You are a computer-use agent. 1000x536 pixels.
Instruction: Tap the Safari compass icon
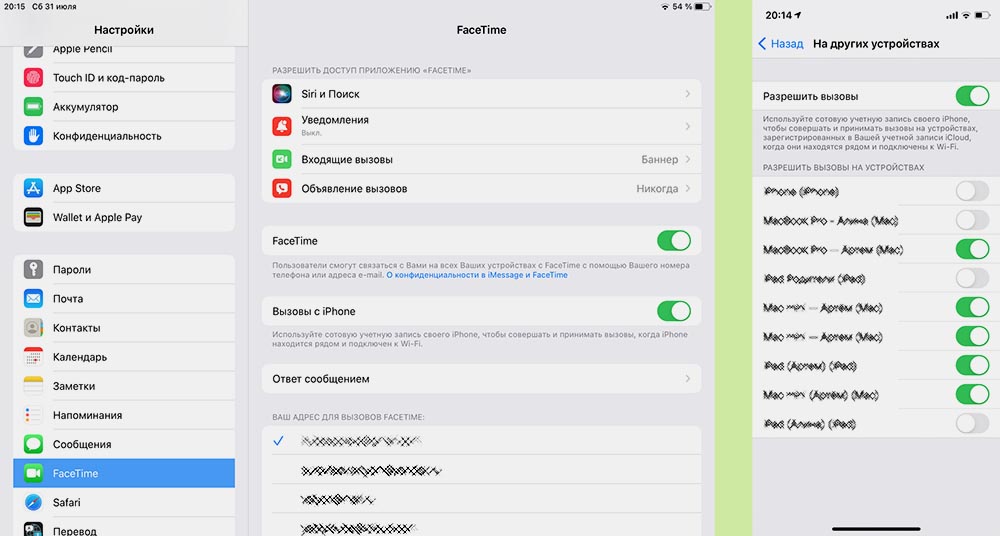tap(33, 502)
